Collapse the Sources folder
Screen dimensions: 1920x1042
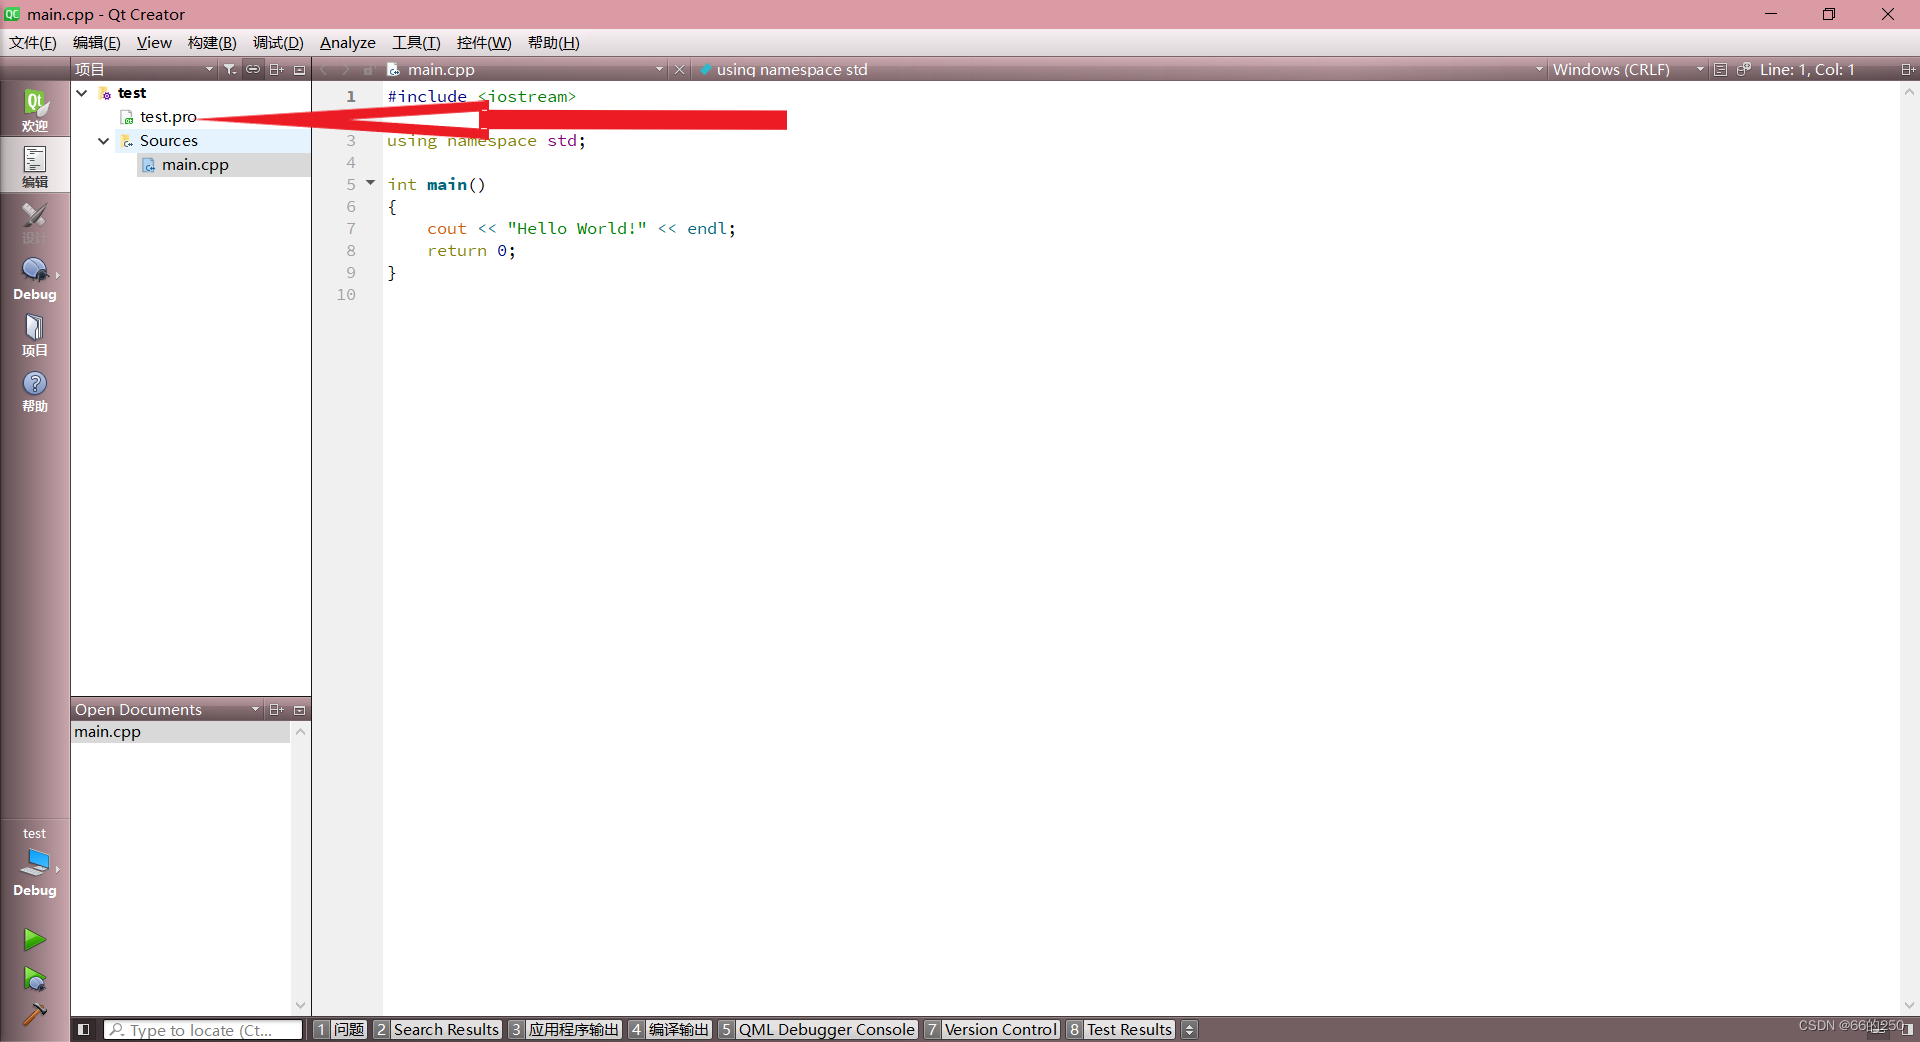click(103, 141)
